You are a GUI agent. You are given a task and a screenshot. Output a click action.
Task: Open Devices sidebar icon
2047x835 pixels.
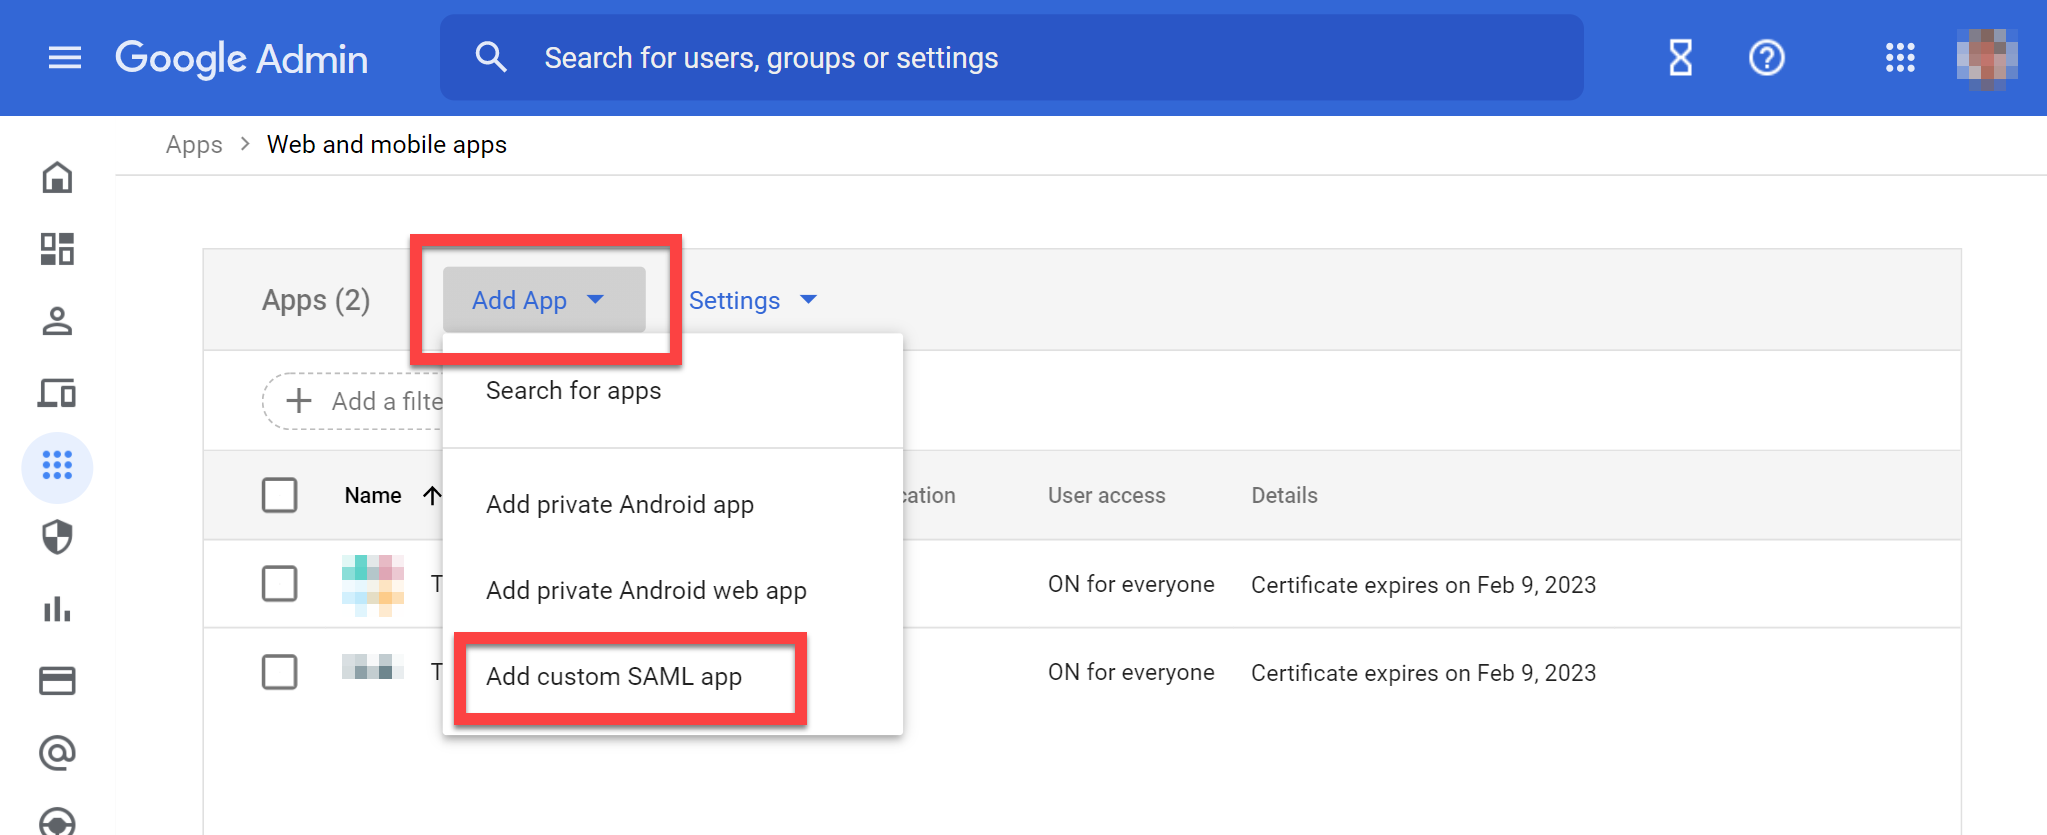coord(57,393)
